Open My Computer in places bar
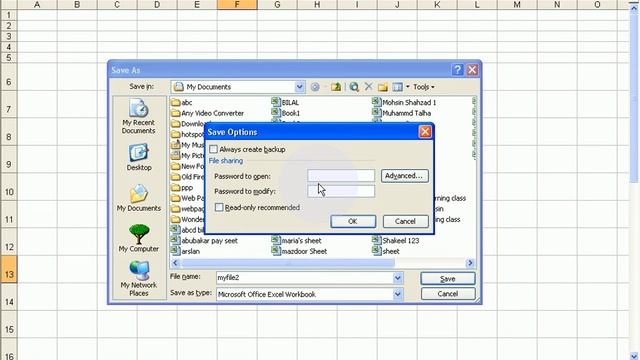The height and width of the screenshot is (360, 640). (139, 238)
